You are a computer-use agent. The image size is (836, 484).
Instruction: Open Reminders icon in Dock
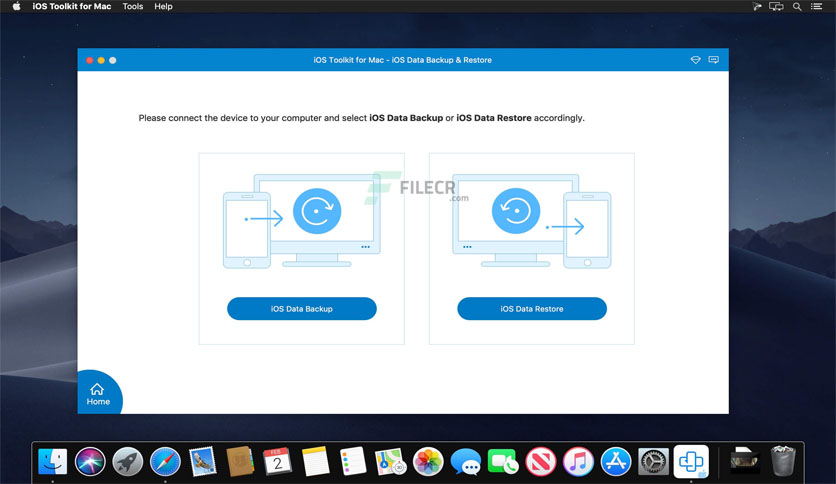352,462
